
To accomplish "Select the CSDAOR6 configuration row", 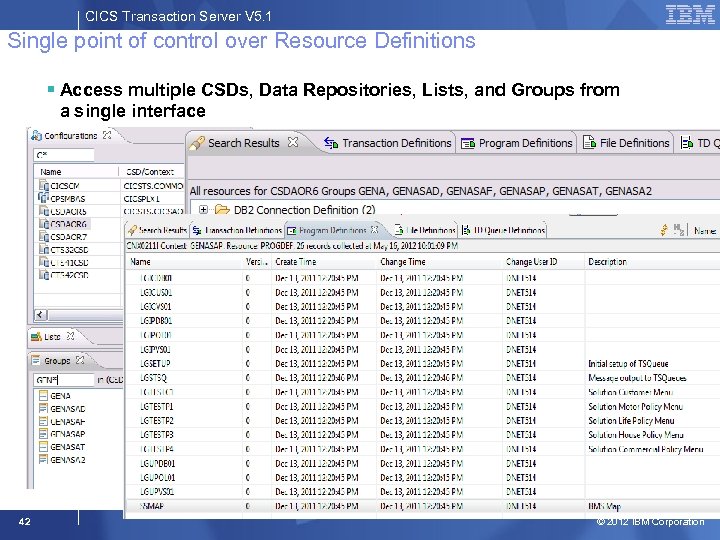I will point(69,224).
